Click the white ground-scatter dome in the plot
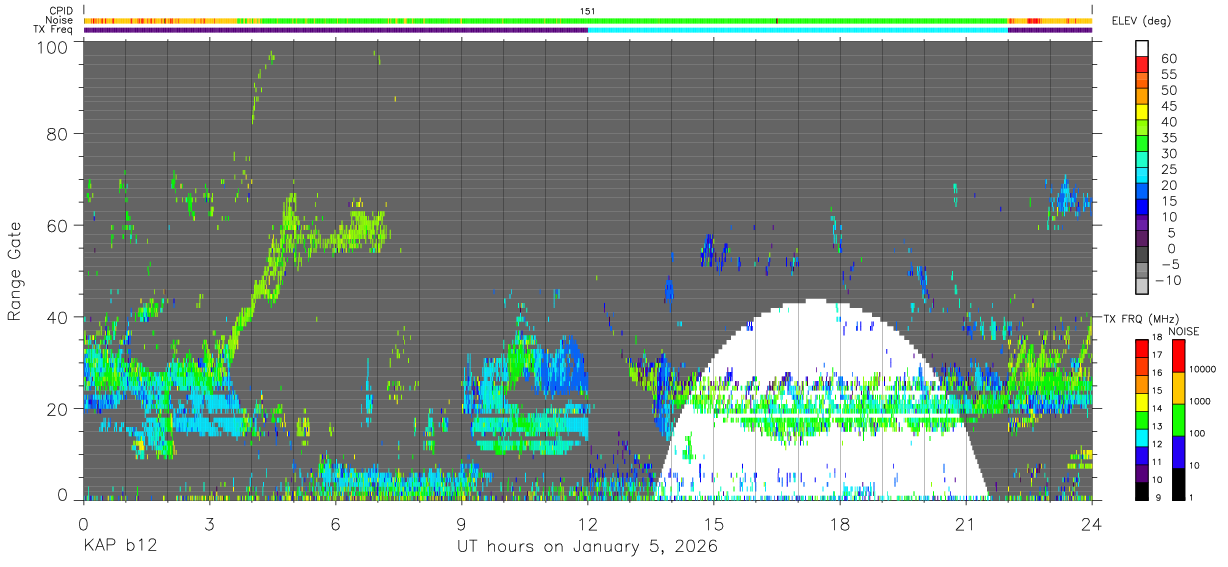Viewport: 1228px width, 567px height. click(x=822, y=400)
